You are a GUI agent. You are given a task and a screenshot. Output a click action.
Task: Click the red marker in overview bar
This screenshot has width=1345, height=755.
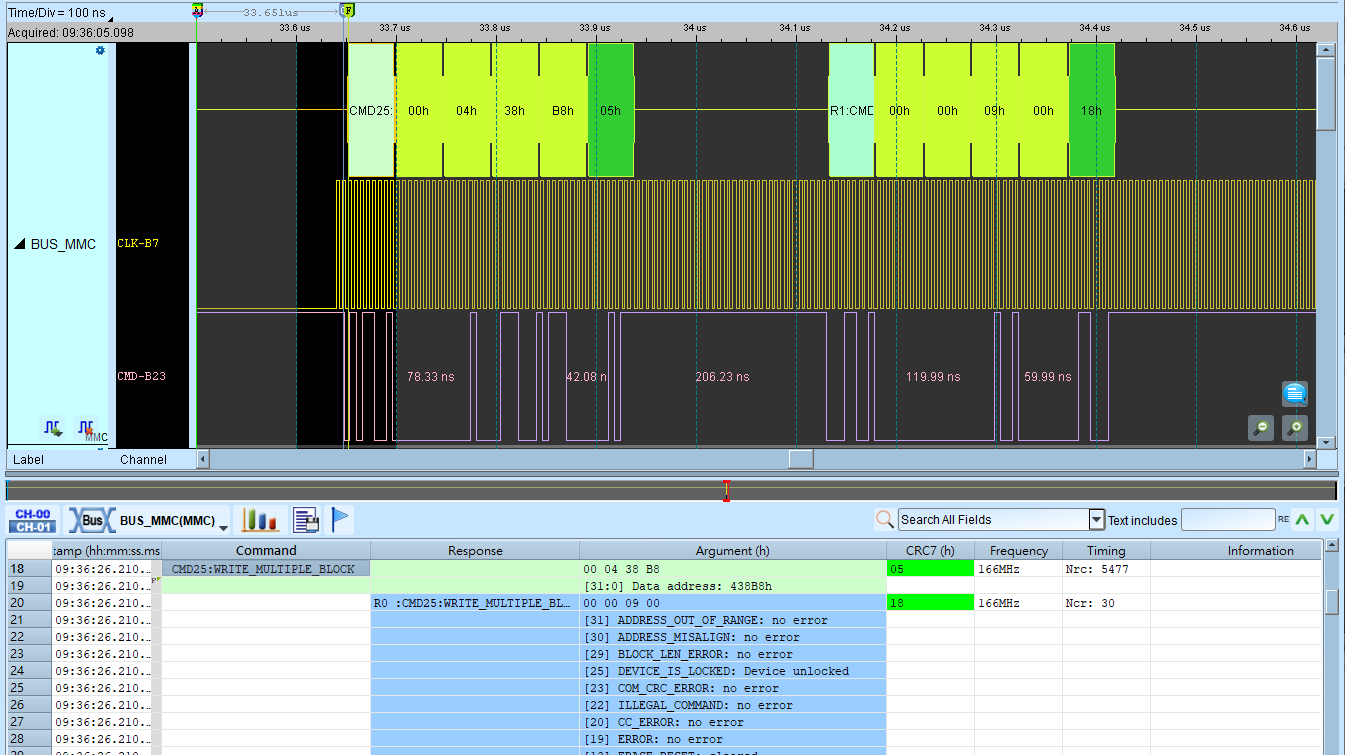coord(727,491)
